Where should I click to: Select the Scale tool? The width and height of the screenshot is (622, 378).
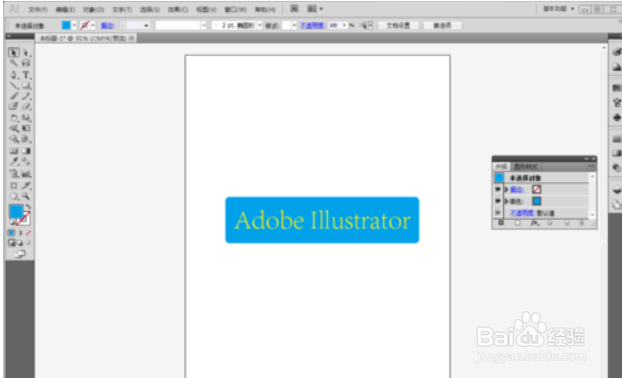coord(26,118)
